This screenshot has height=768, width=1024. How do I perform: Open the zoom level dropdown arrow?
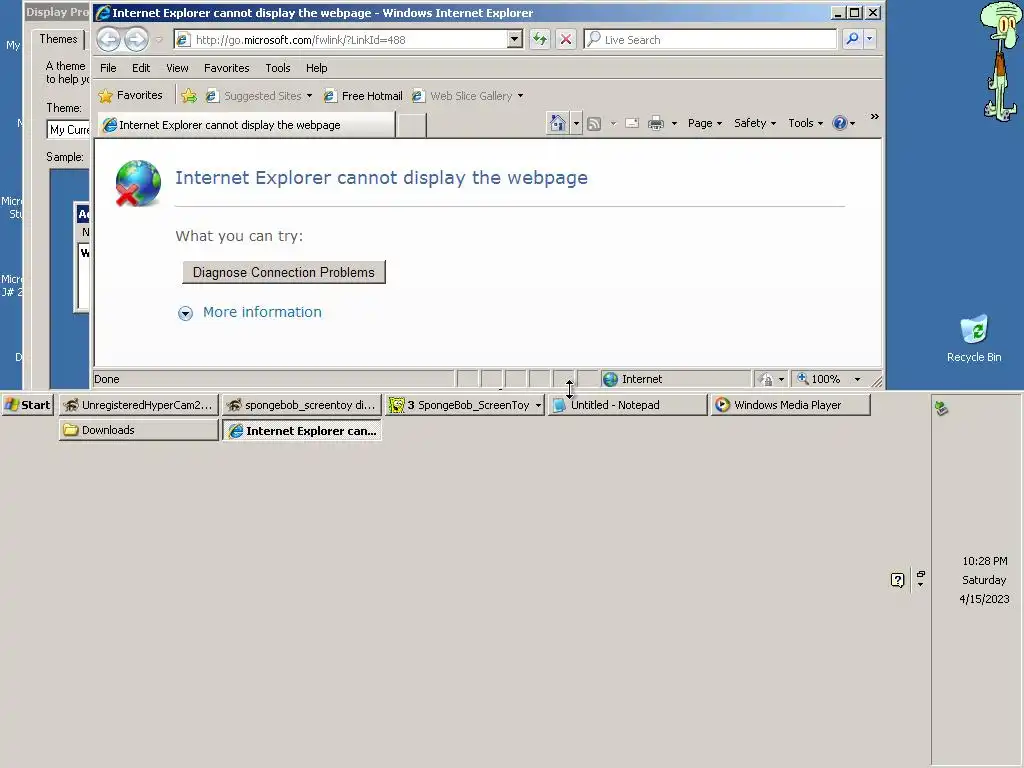click(857, 379)
